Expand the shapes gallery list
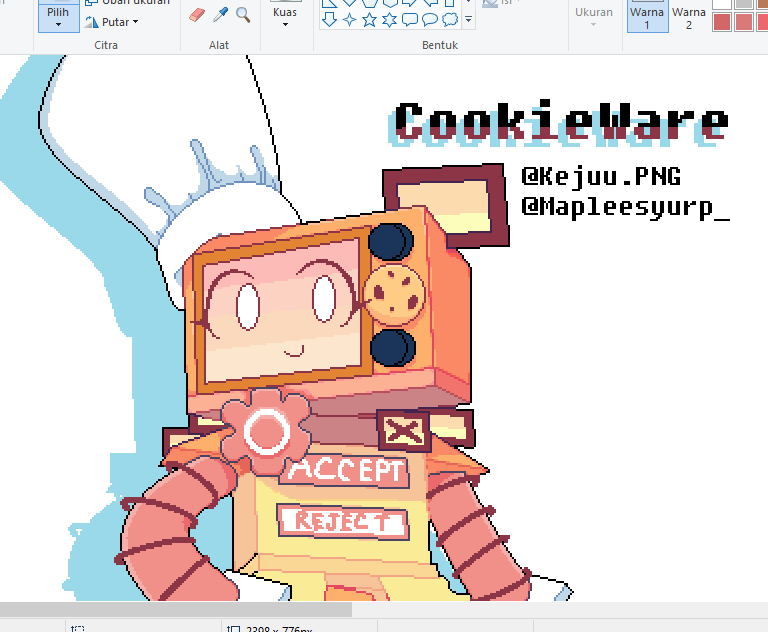Viewport: 768px width, 632px height. [x=469, y=19]
